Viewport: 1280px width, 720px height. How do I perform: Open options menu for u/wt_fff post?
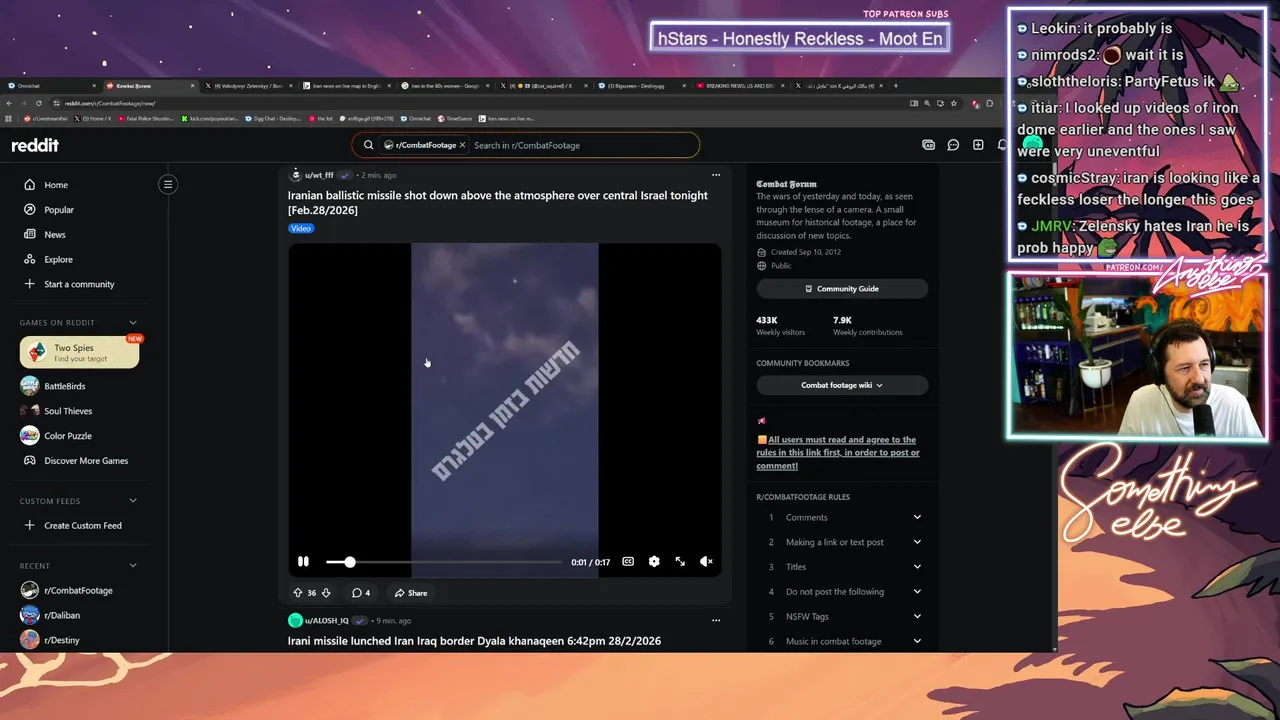tap(716, 175)
